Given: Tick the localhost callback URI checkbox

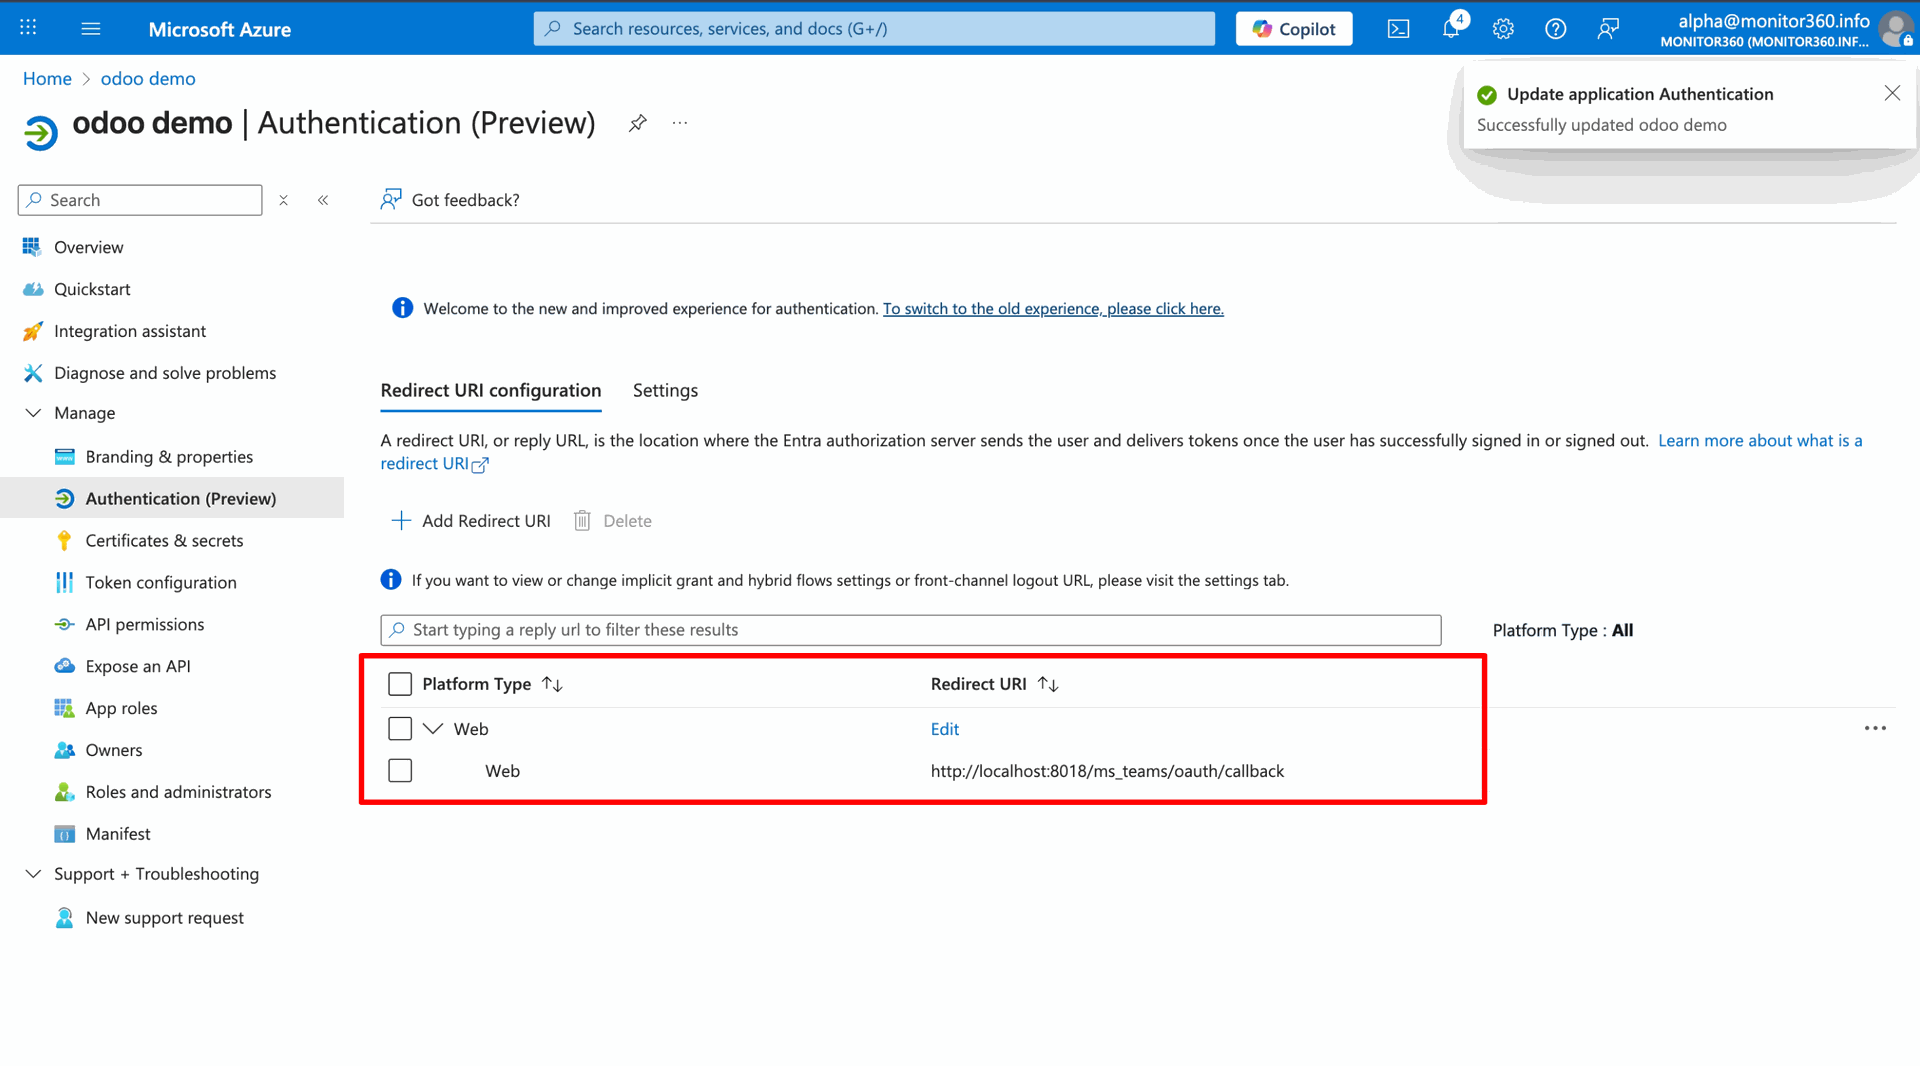Looking at the screenshot, I should [x=400, y=771].
